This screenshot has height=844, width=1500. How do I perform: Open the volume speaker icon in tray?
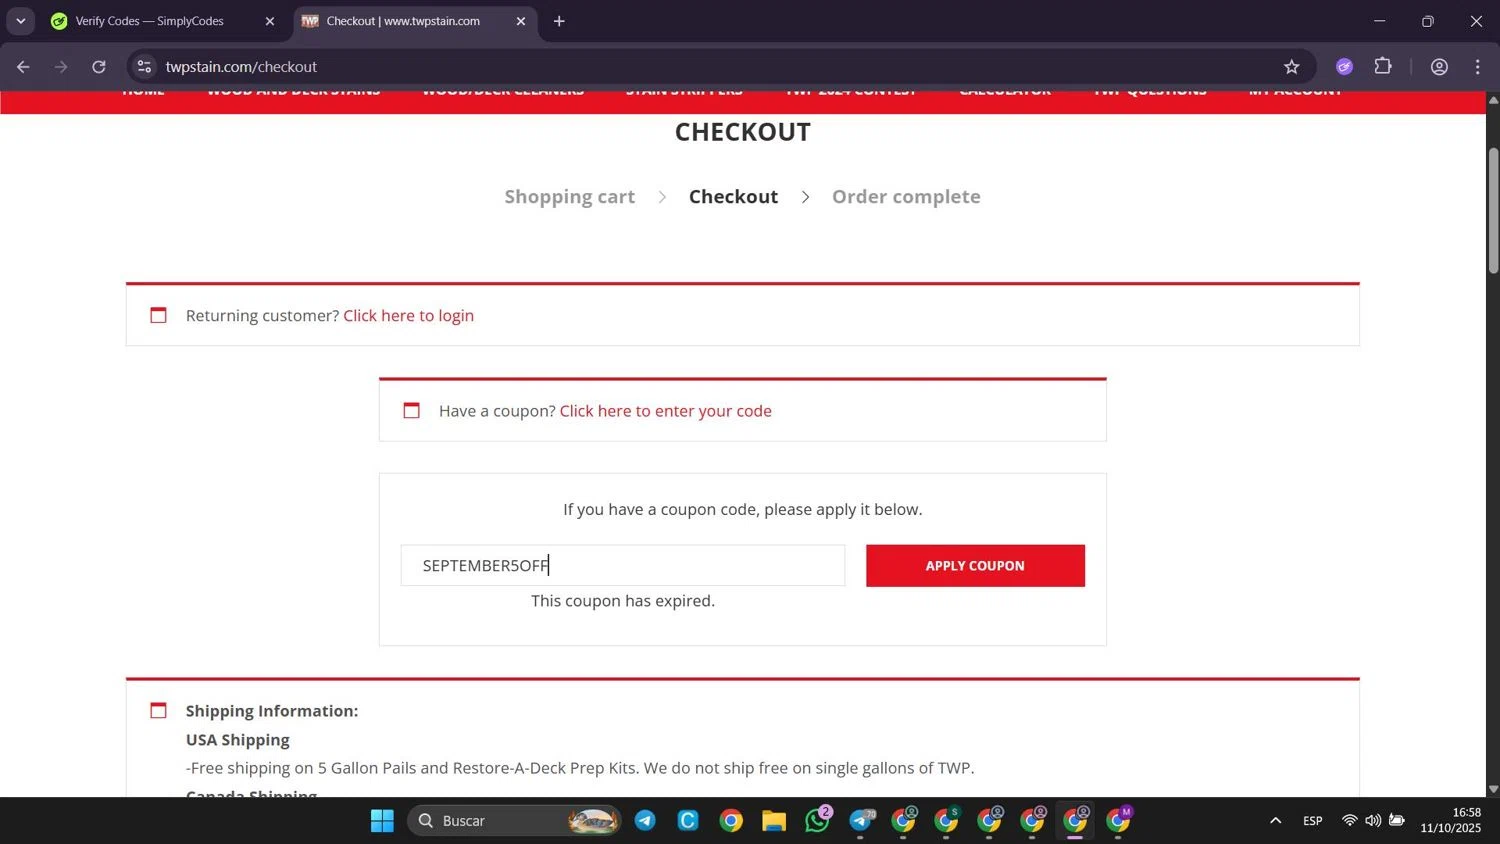1373,821
